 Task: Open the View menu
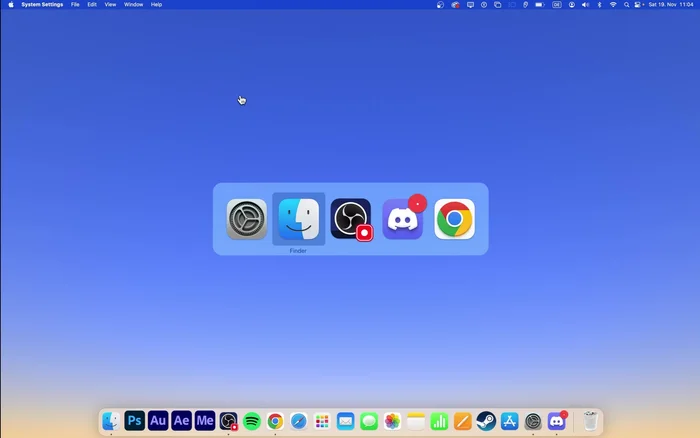[110, 4]
